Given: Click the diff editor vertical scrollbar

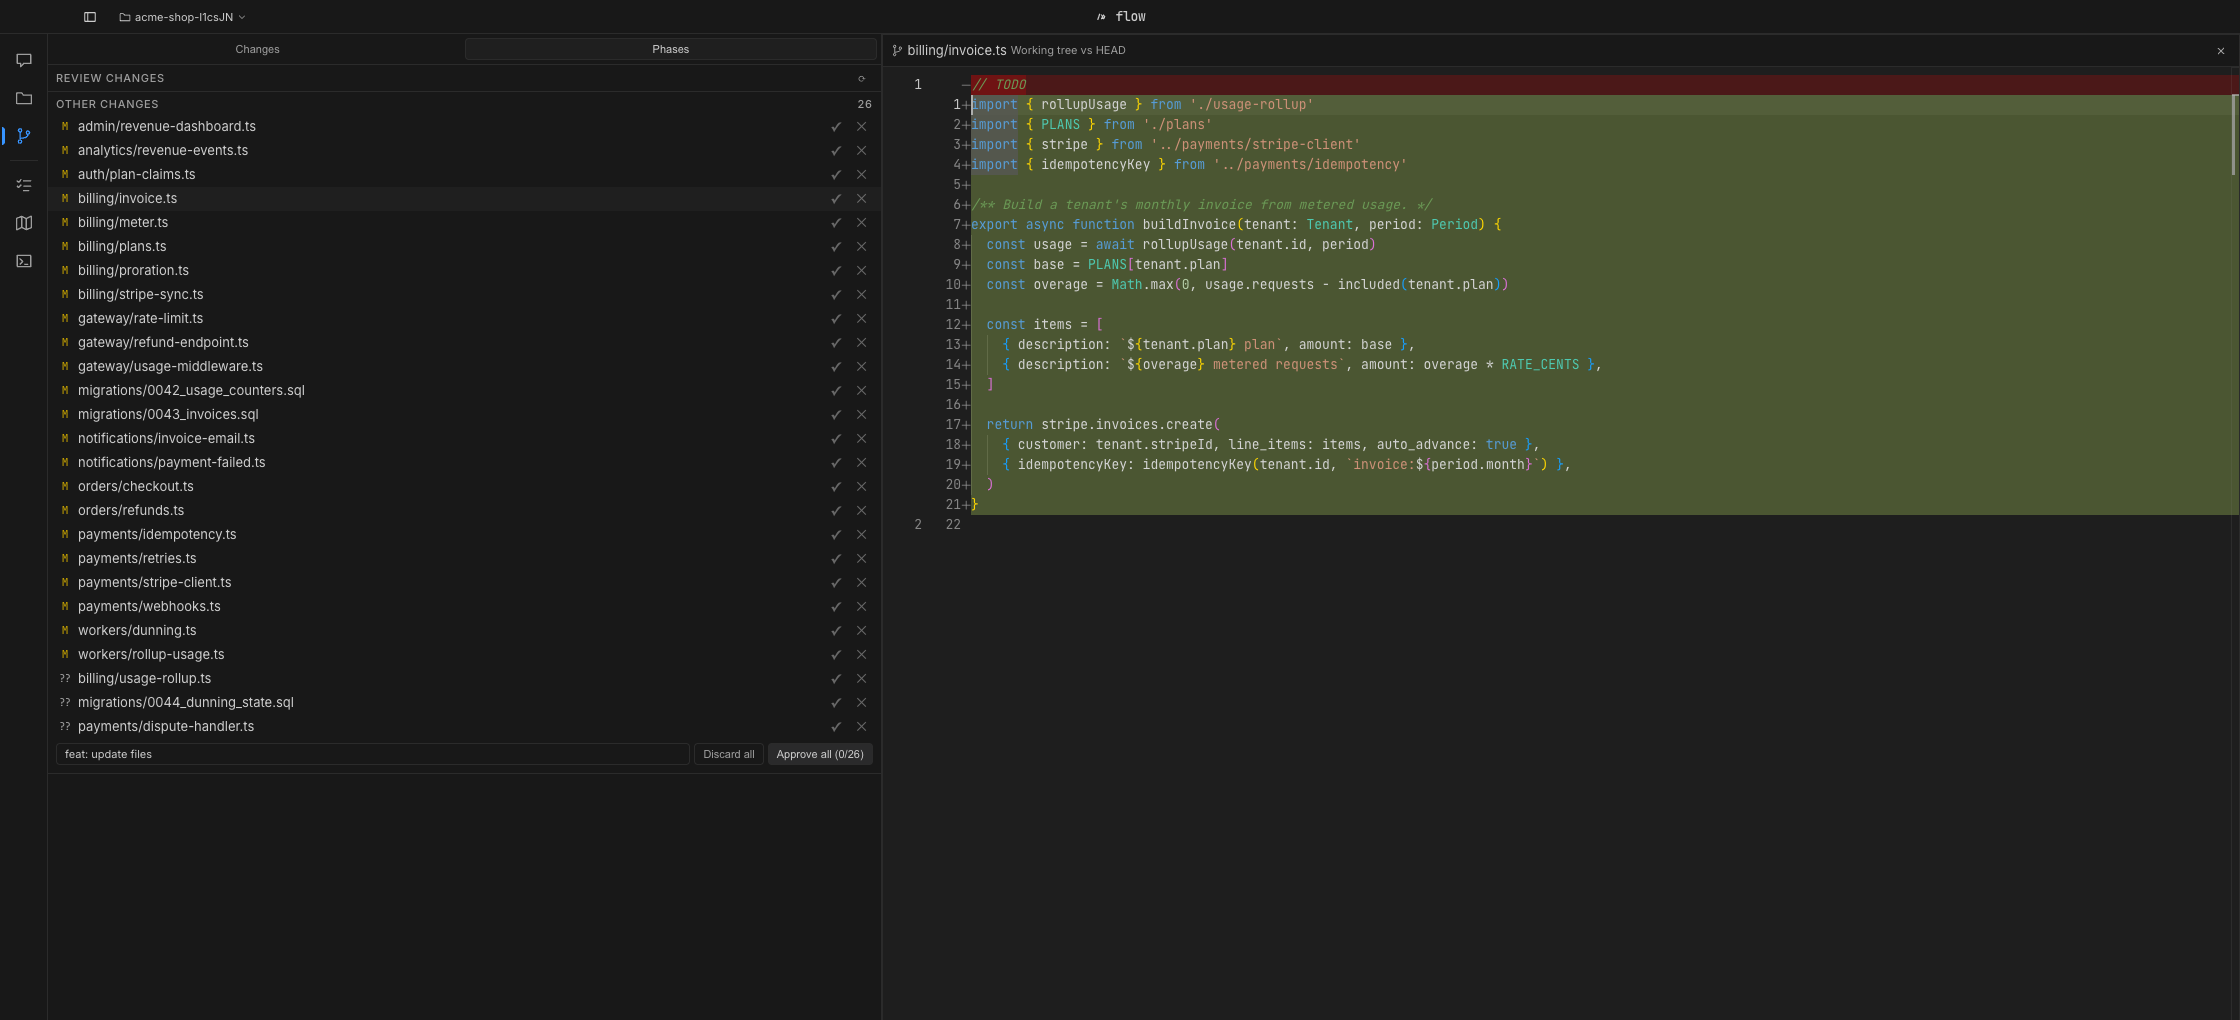Looking at the screenshot, I should (2234, 135).
